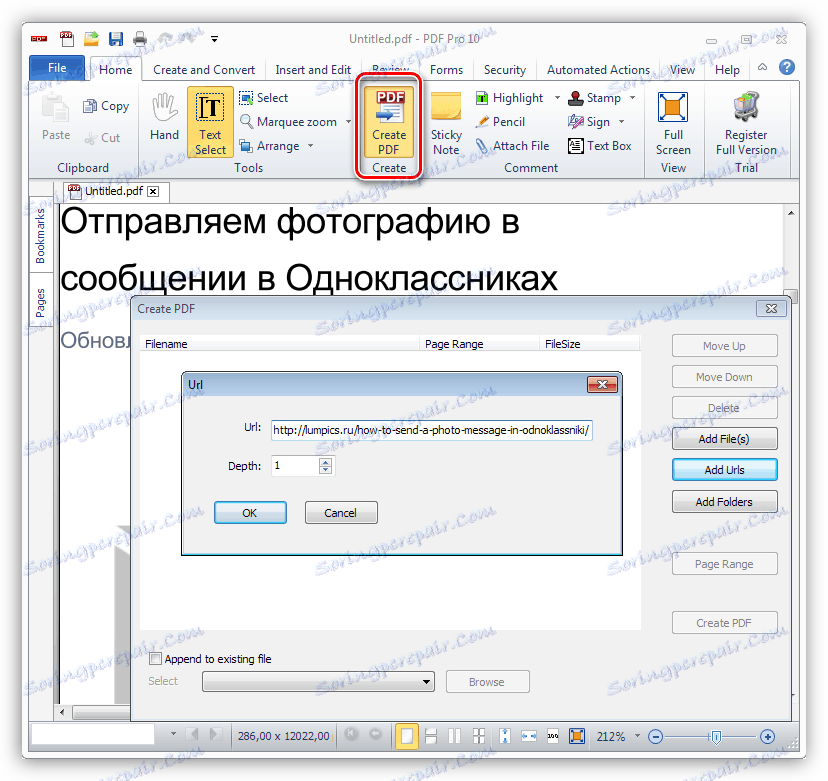Open the Pages side panel tab
828x781 pixels.
click(x=41, y=302)
